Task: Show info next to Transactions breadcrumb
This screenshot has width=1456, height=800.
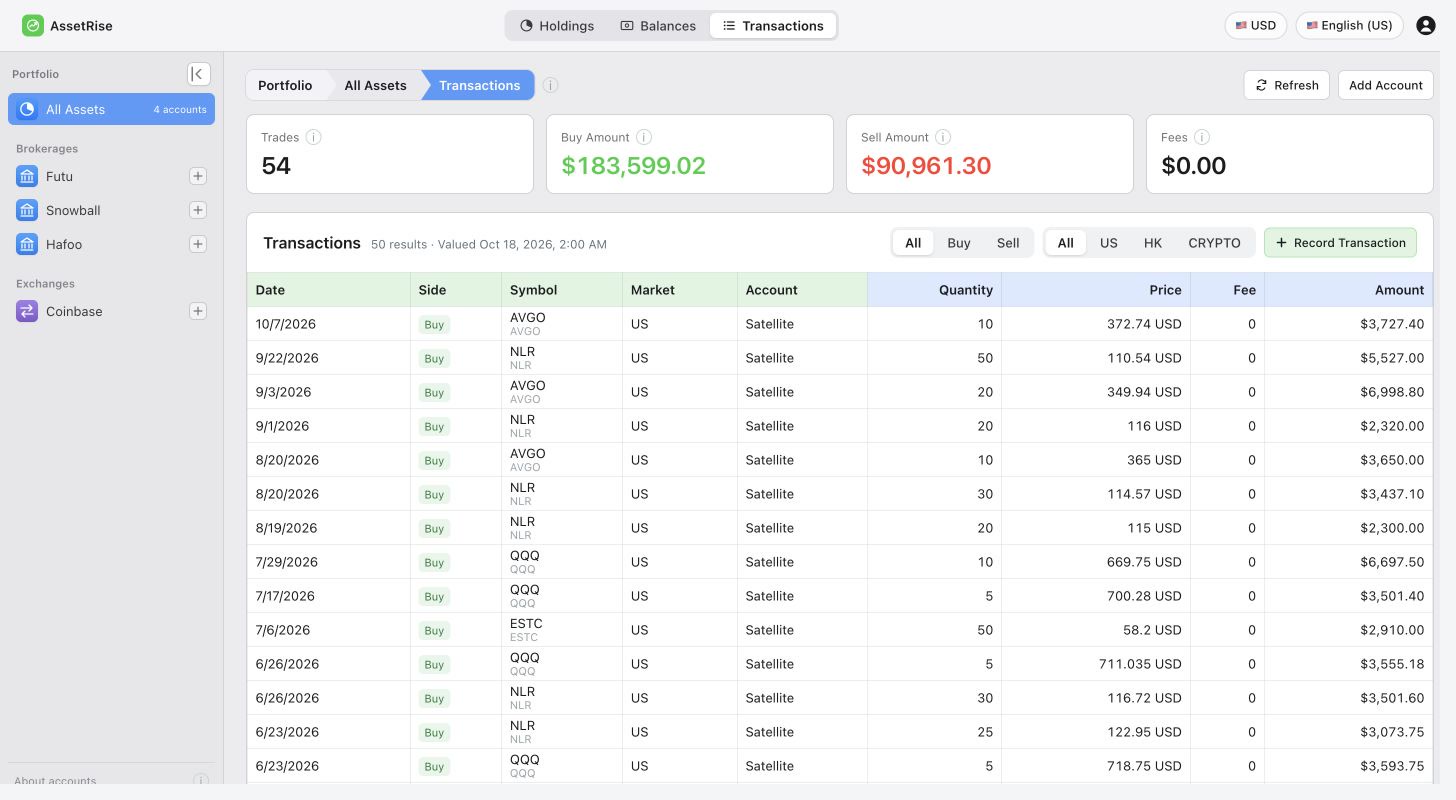Action: [x=551, y=85]
